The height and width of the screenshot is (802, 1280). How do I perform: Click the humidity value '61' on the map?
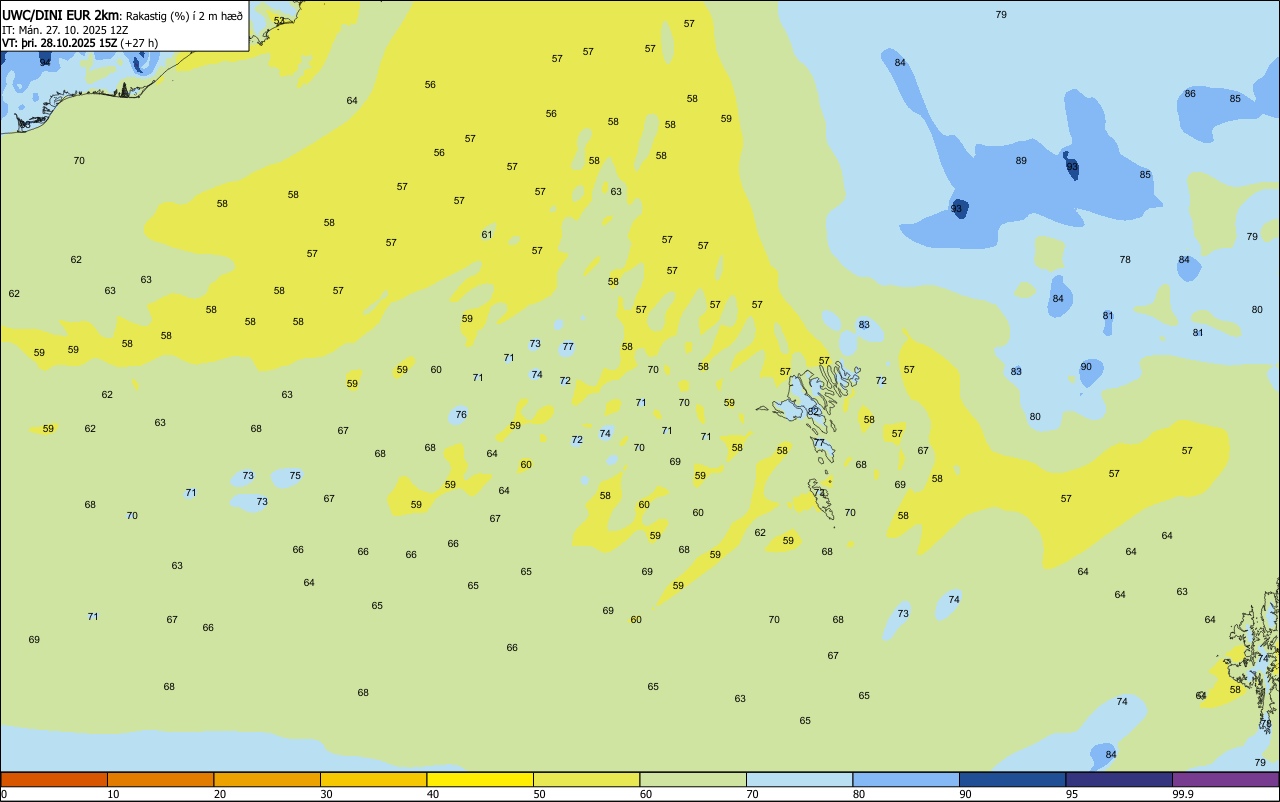[x=487, y=235]
